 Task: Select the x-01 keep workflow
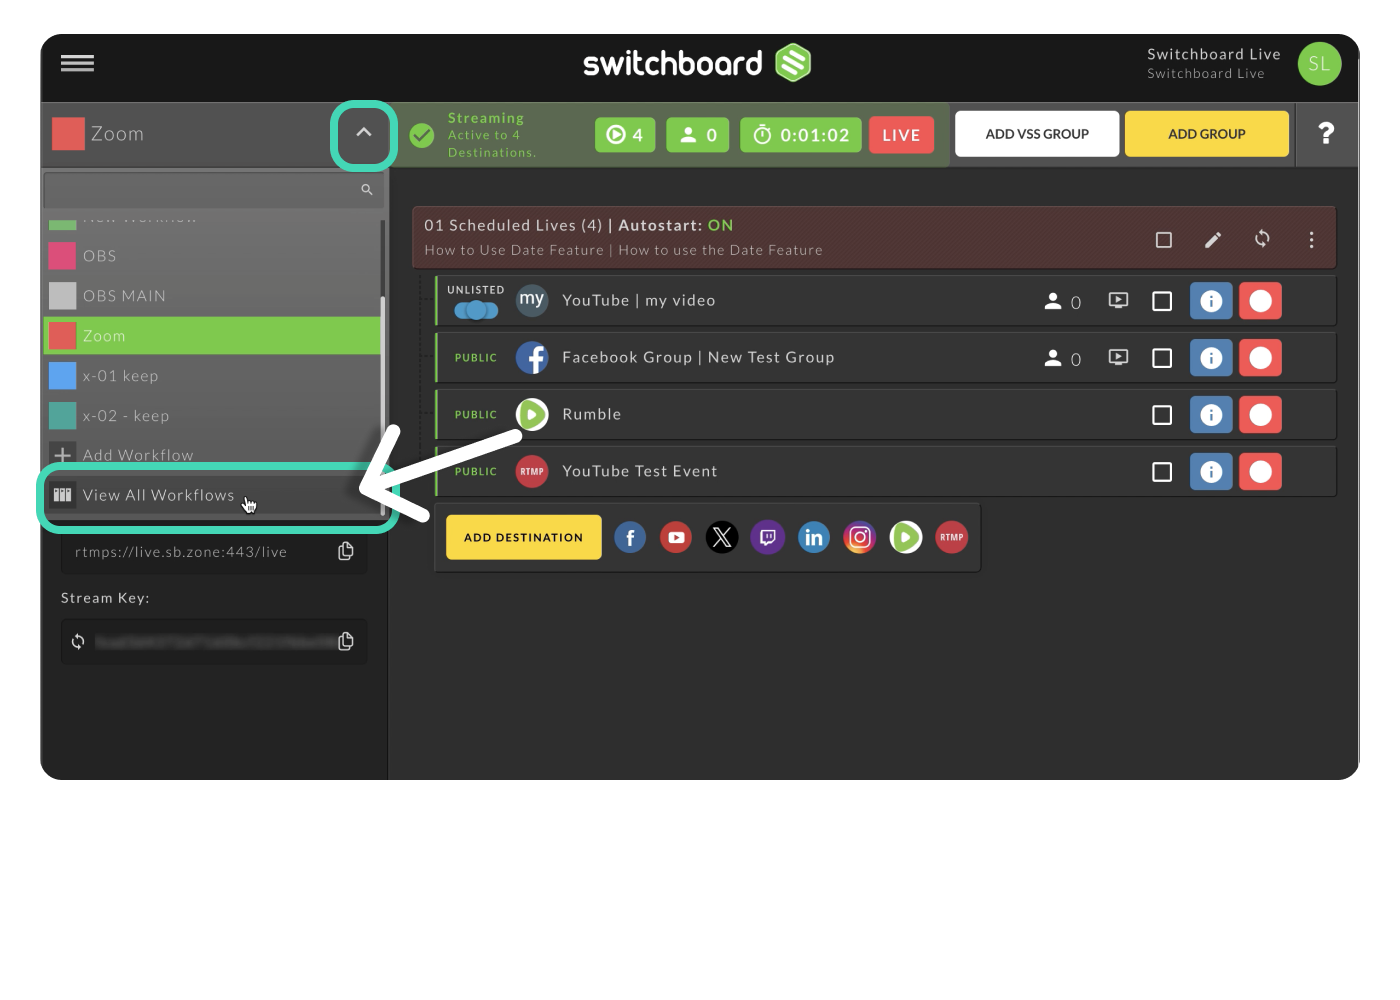point(212,376)
